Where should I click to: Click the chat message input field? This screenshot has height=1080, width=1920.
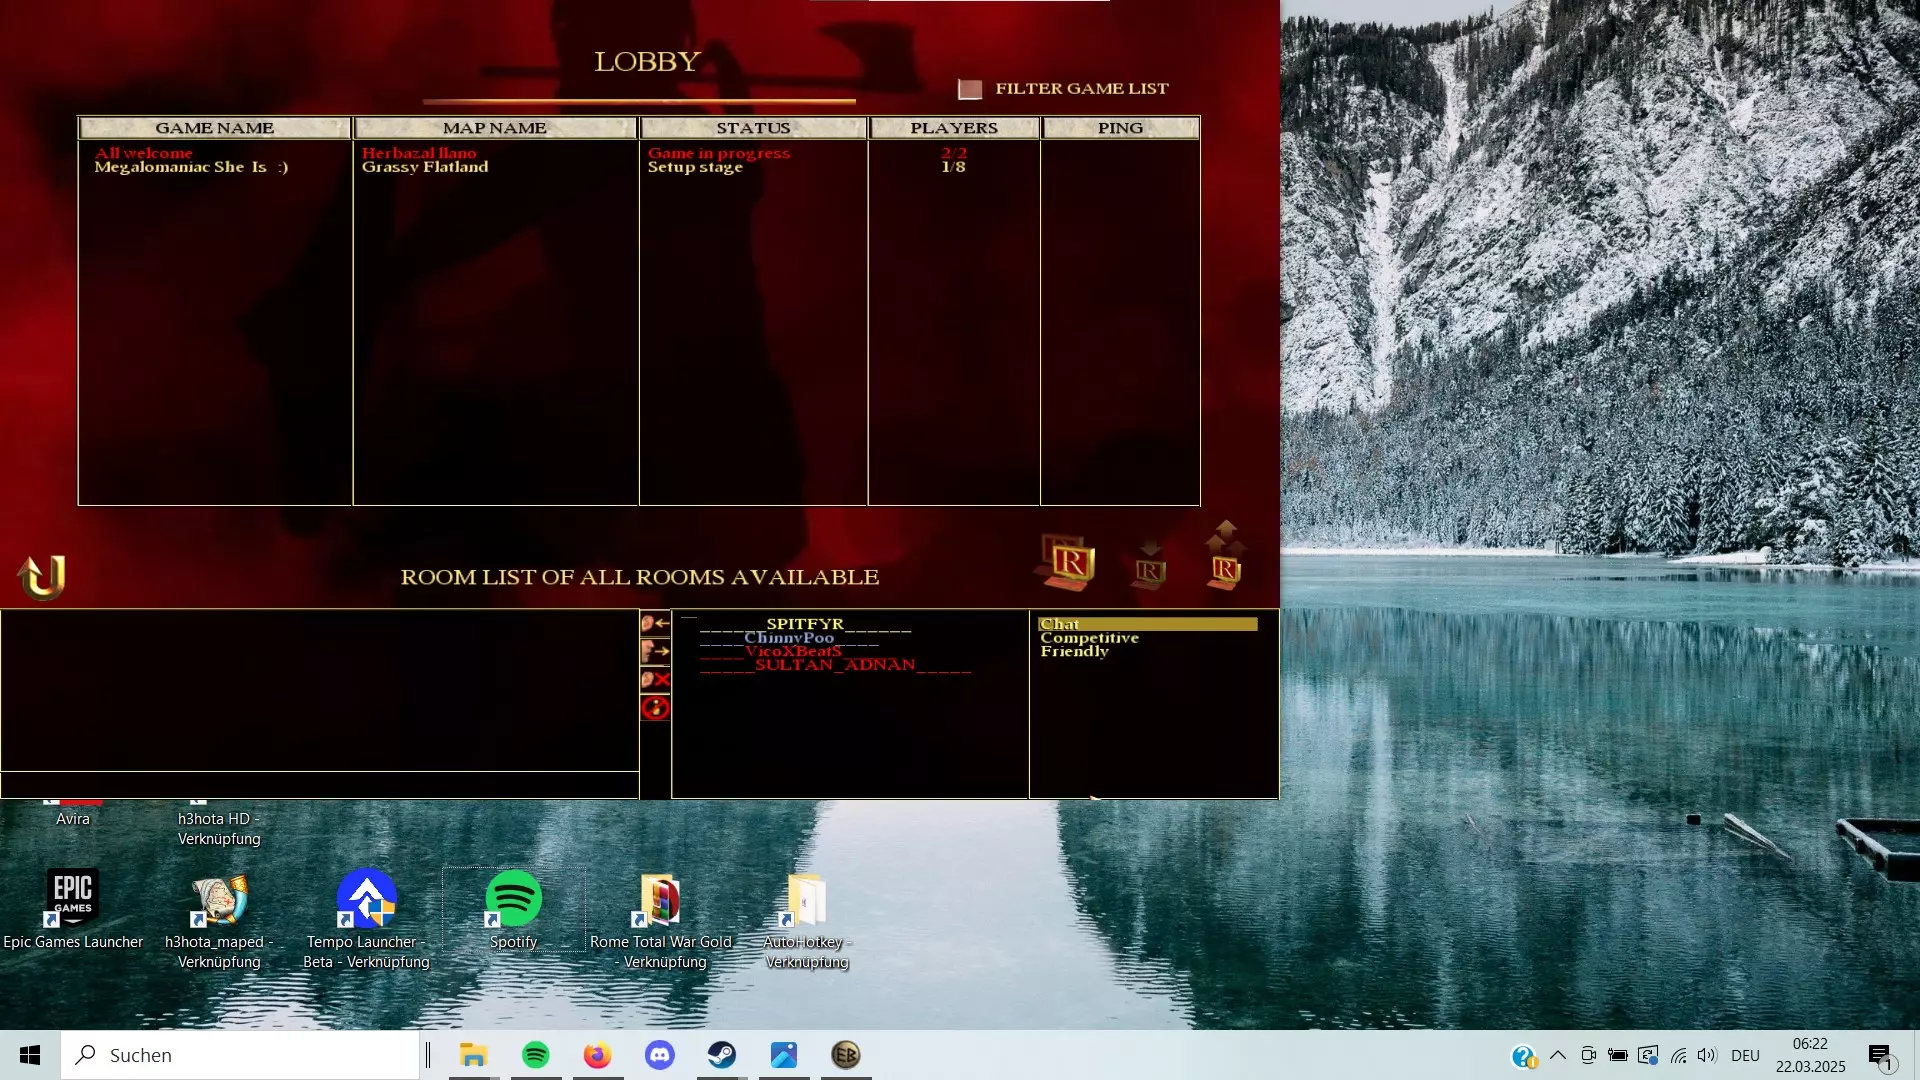319,785
